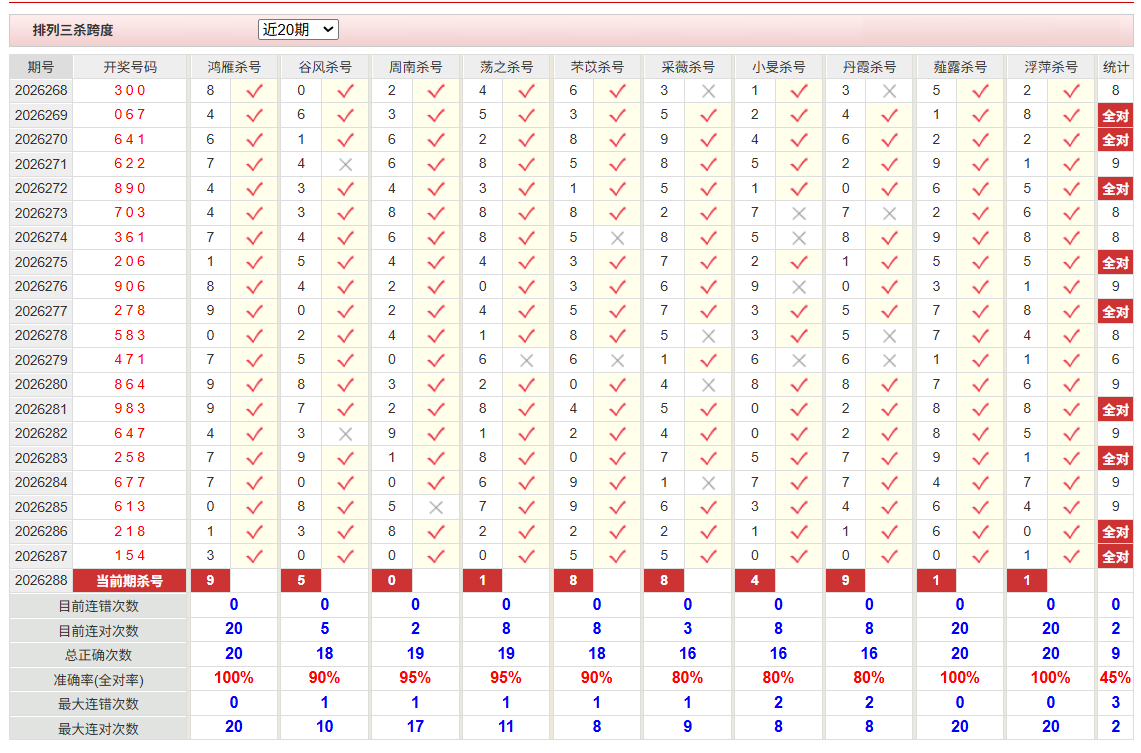Click the gray X in row 2026273 小旻杀号
The image size is (1141, 753).
tap(799, 213)
